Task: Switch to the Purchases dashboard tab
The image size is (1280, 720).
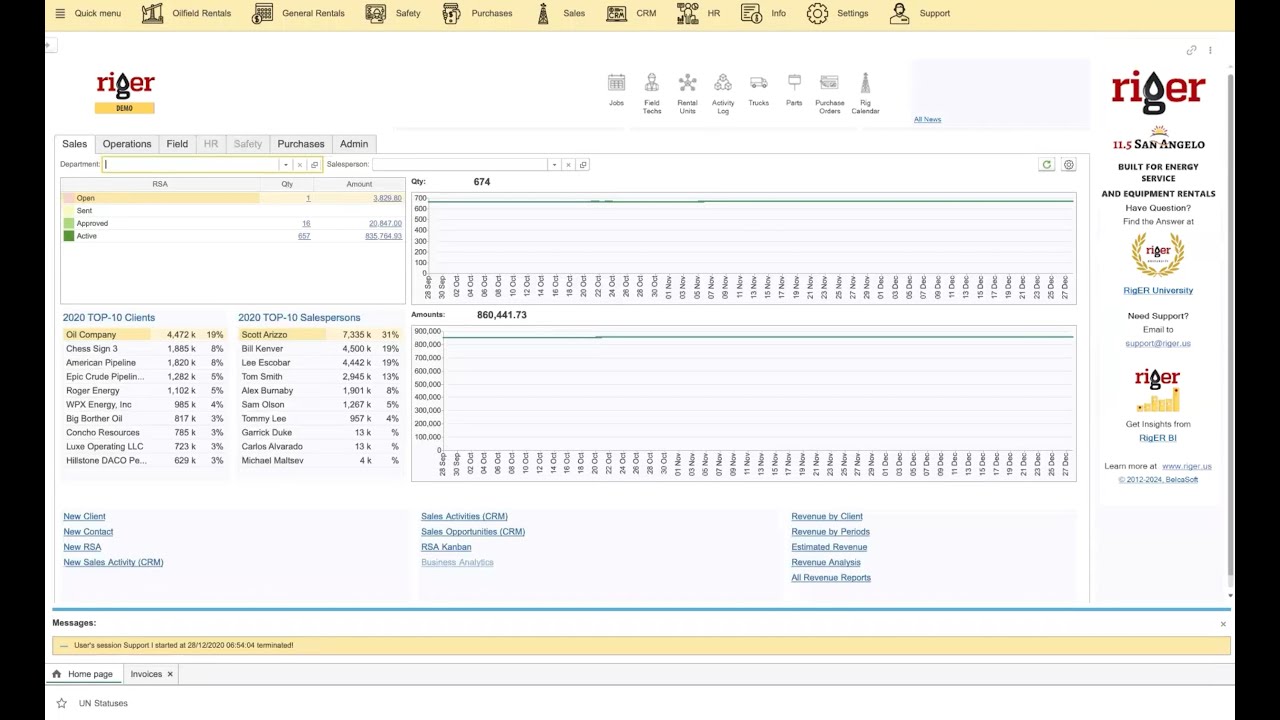Action: click(x=301, y=144)
